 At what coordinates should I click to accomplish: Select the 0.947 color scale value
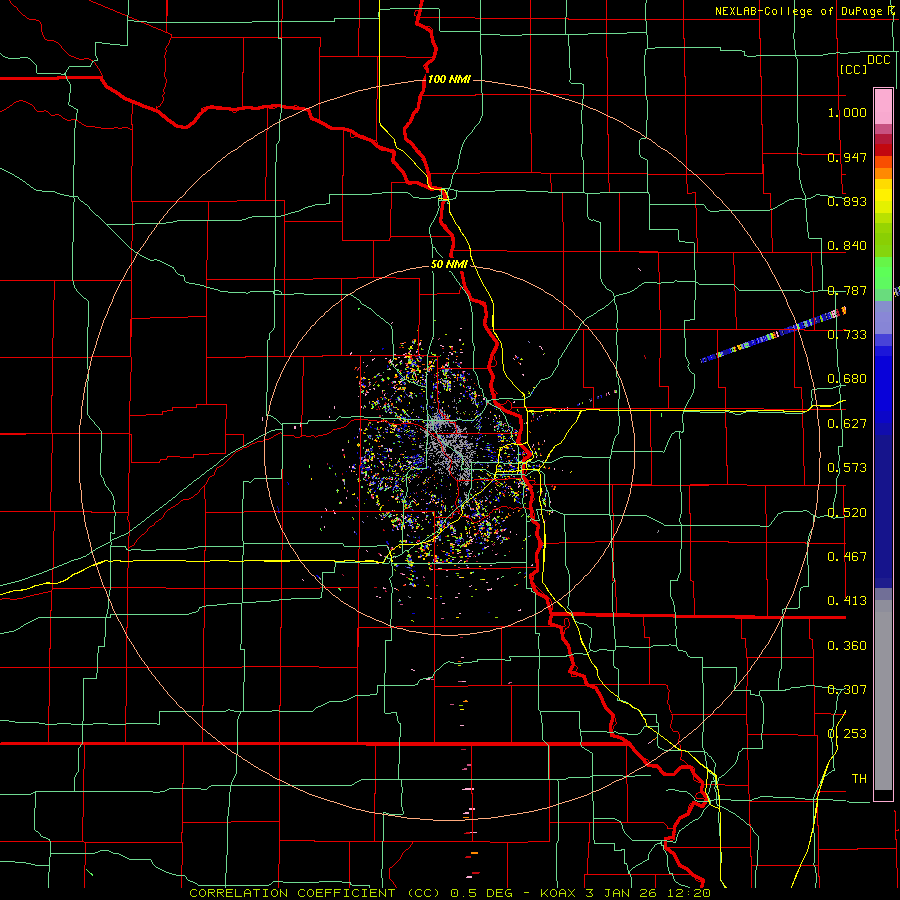pyautogui.click(x=847, y=157)
